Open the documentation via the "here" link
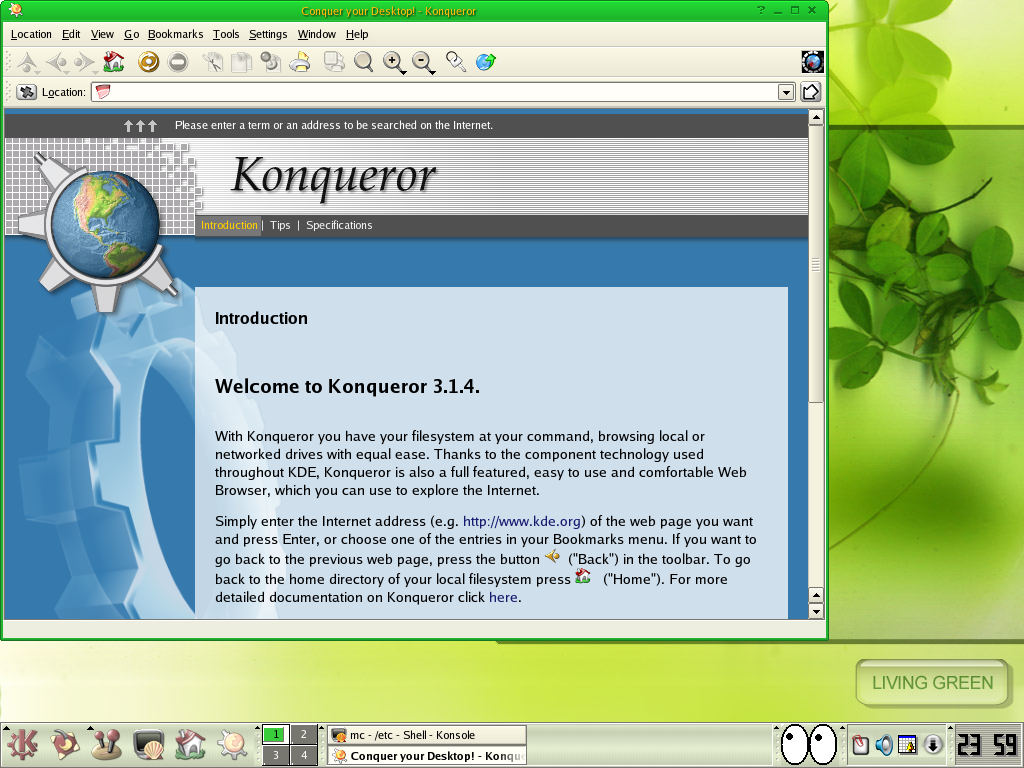This screenshot has height=768, width=1024. [x=503, y=597]
